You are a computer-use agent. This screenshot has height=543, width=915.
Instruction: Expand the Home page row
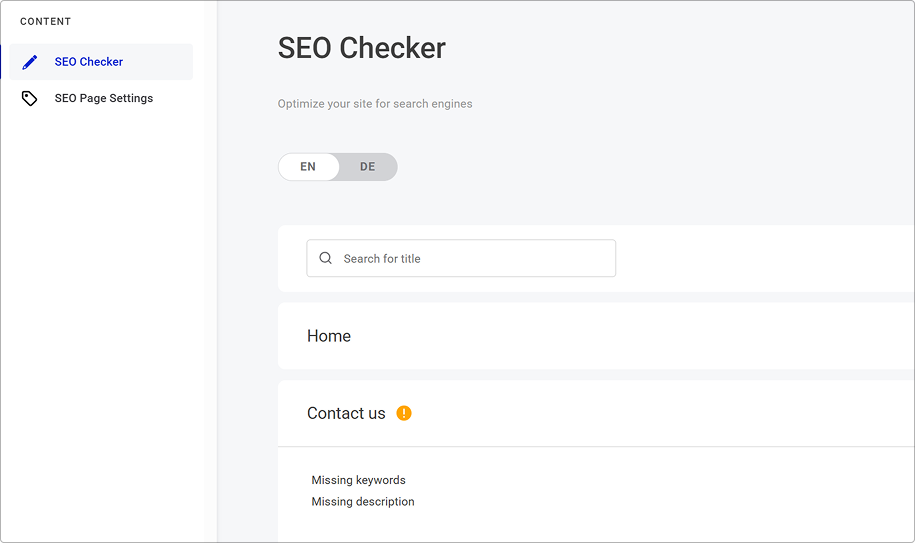click(x=596, y=336)
